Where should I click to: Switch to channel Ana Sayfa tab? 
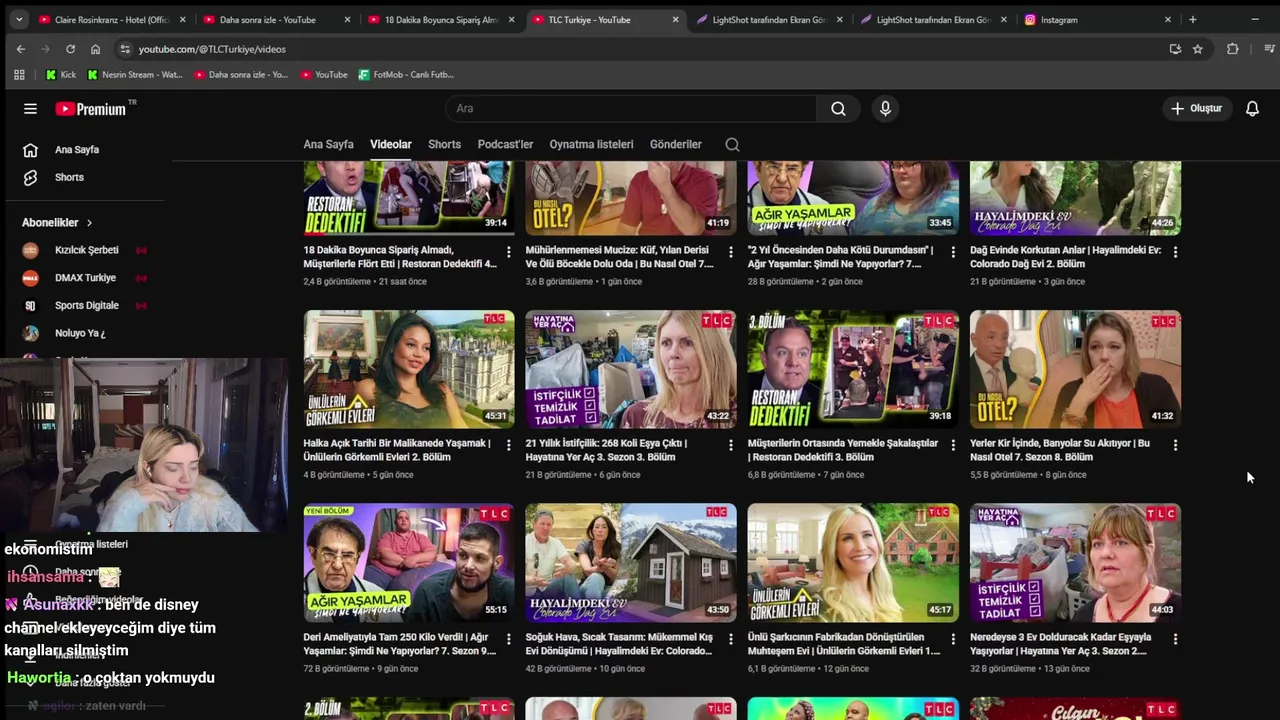tap(328, 144)
